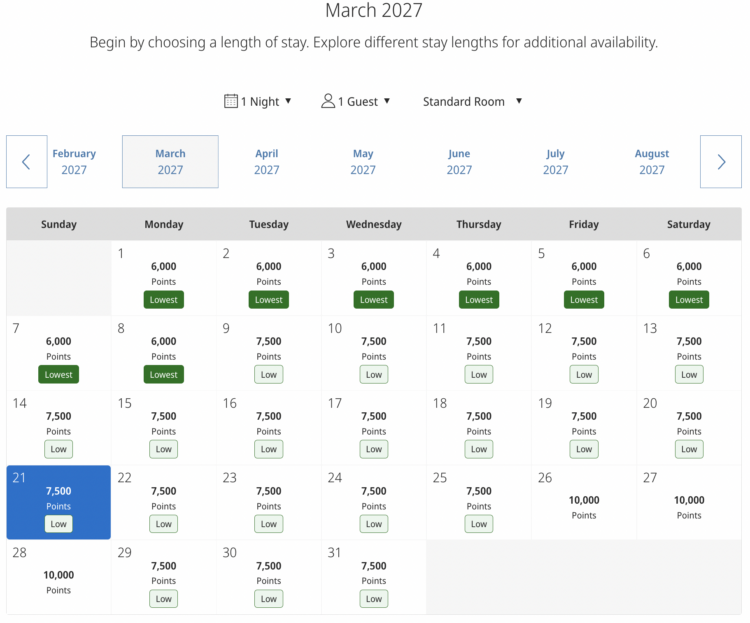Choose March 10 date cell
This screenshot has width=750, height=623.
click(x=374, y=353)
